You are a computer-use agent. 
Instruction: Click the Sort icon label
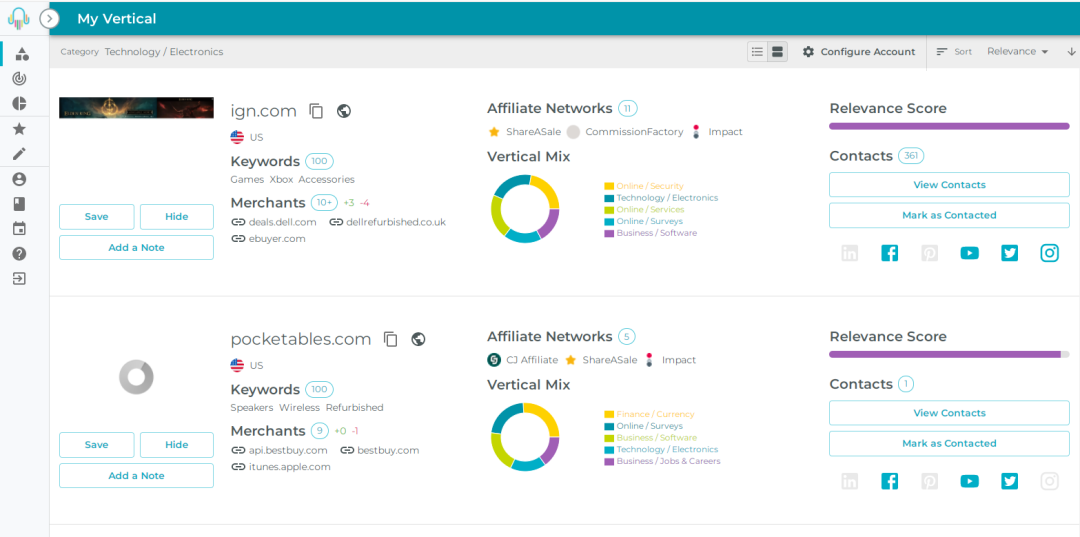[x=954, y=52]
